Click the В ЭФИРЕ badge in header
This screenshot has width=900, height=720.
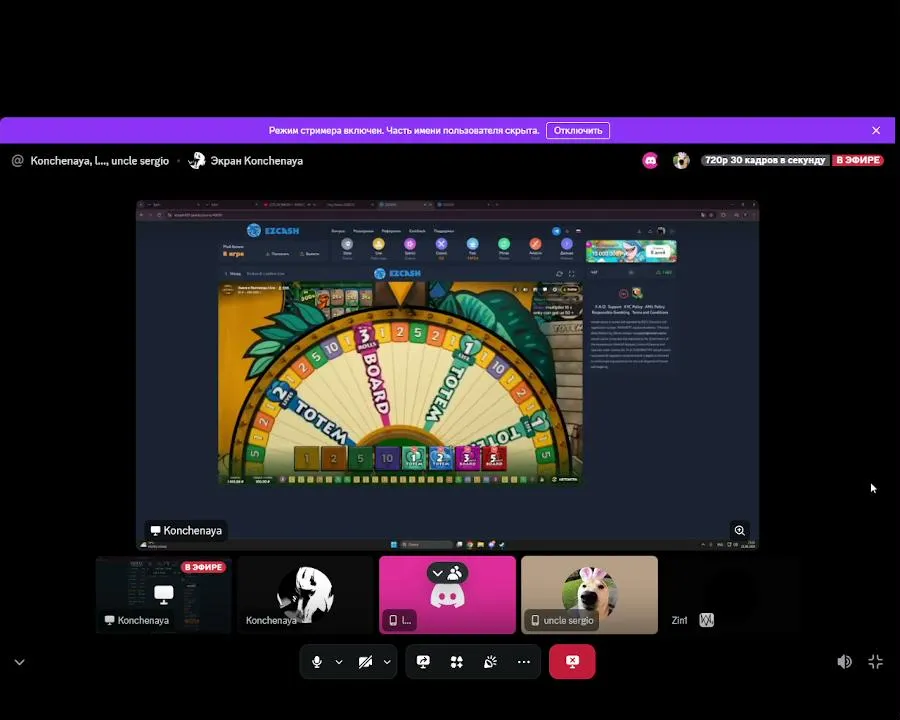pyautogui.click(x=858, y=160)
